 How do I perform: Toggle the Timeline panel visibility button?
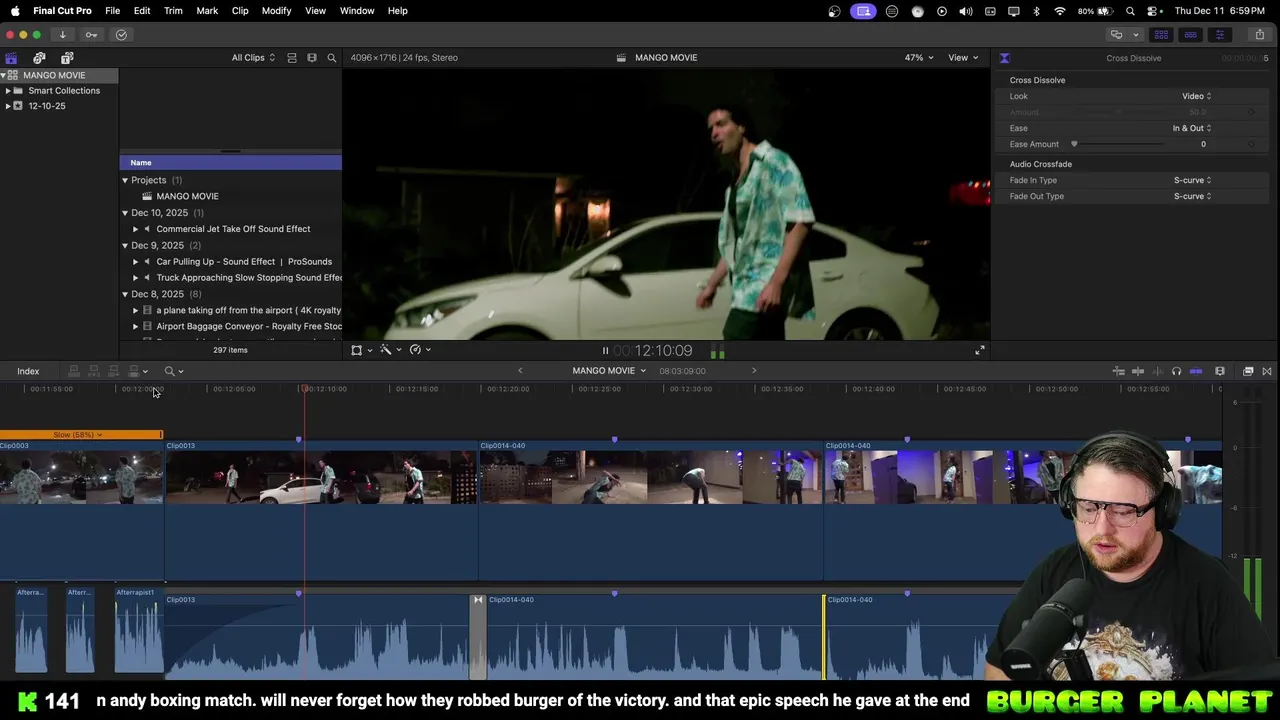tap(1190, 35)
